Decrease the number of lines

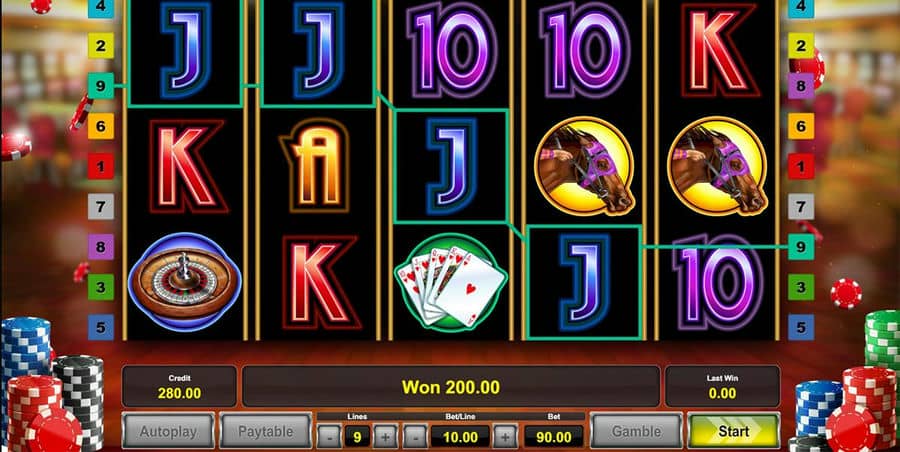[x=328, y=438]
